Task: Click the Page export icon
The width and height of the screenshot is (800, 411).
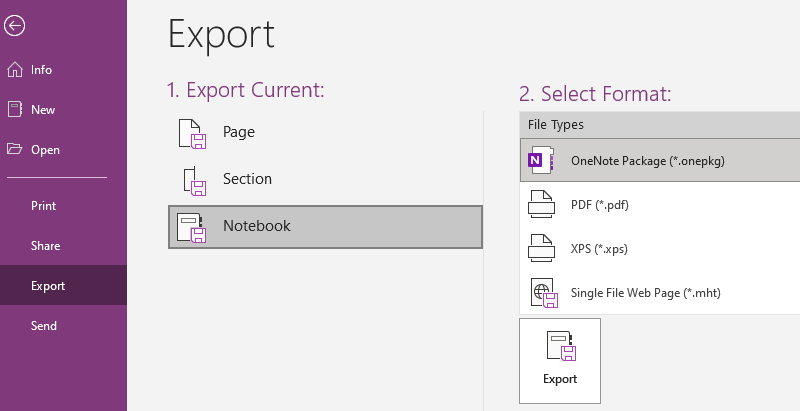Action: [x=192, y=134]
